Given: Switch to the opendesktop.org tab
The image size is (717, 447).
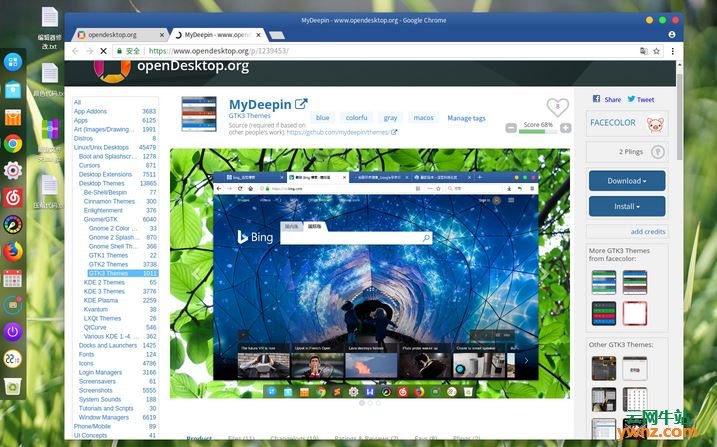Looking at the screenshot, I should click(119, 35).
